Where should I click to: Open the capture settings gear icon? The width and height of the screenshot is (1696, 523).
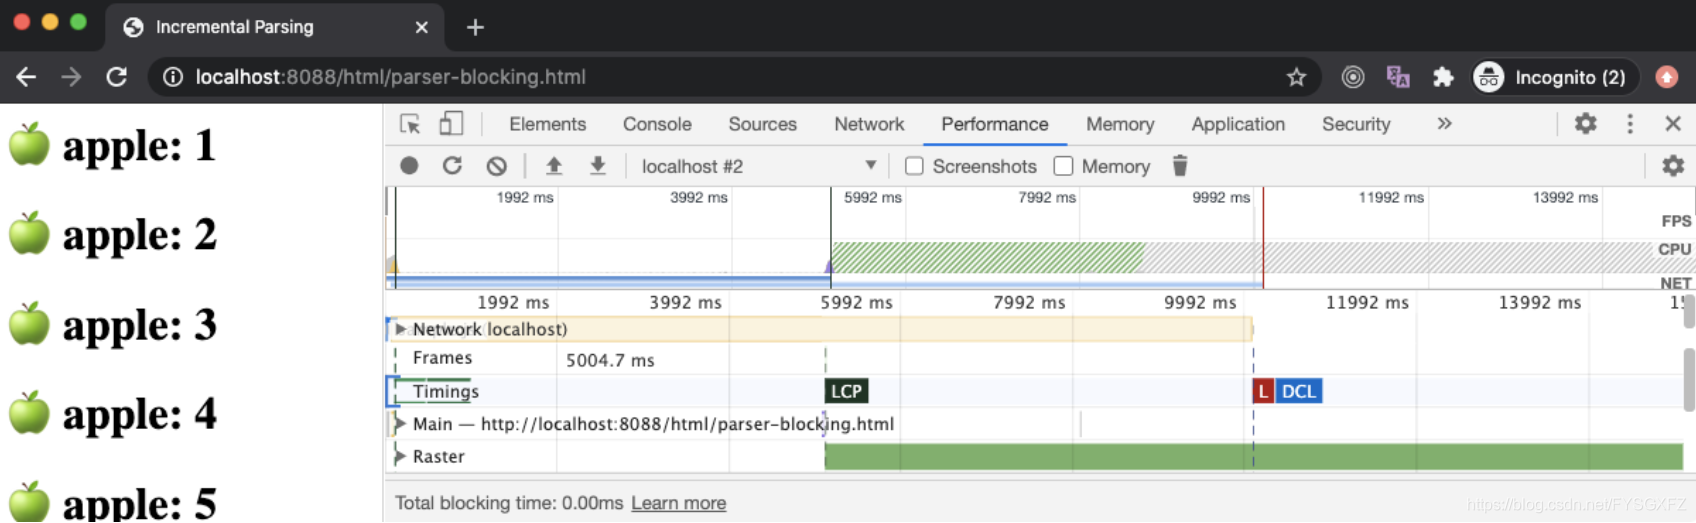[1673, 166]
